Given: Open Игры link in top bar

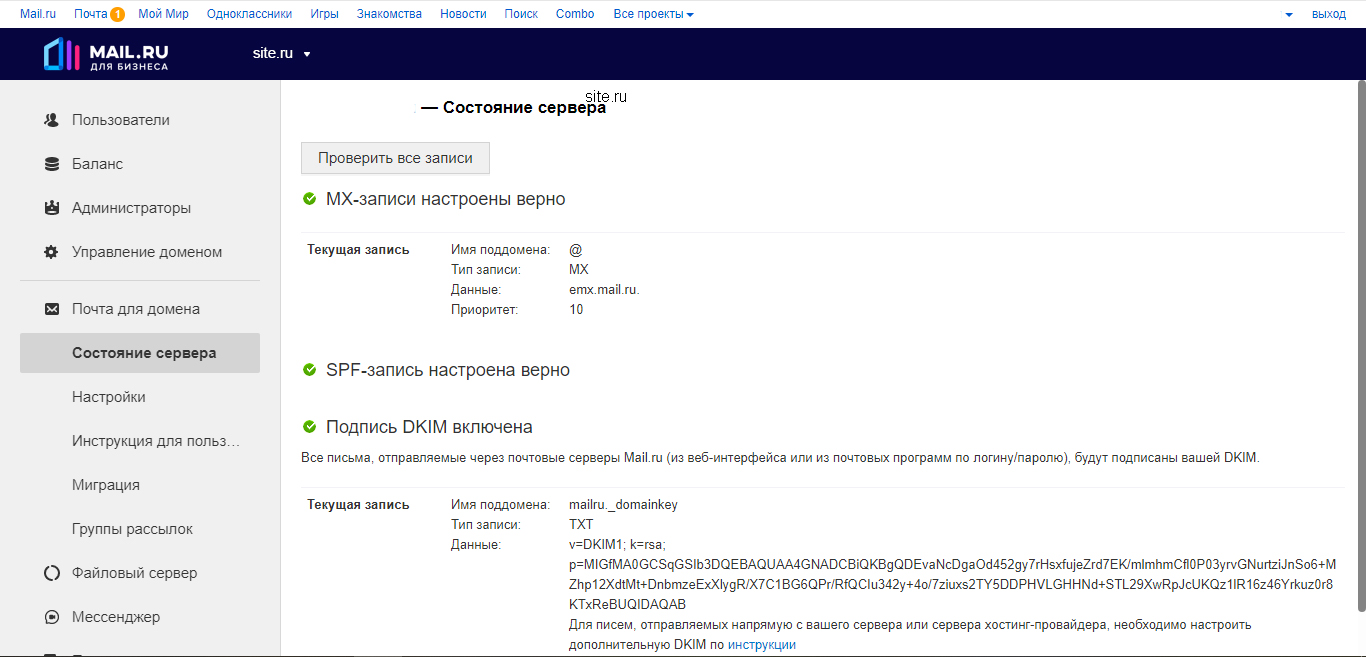Looking at the screenshot, I should click(x=325, y=14).
